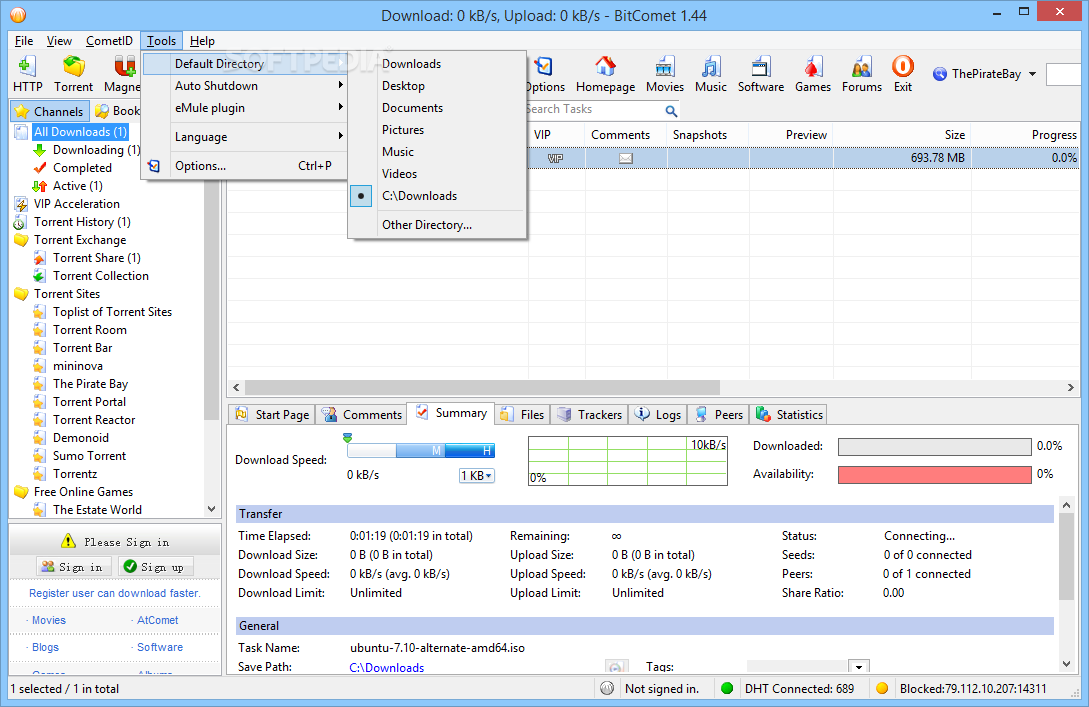Choose Videos as default directory
The height and width of the screenshot is (707, 1089).
point(438,174)
